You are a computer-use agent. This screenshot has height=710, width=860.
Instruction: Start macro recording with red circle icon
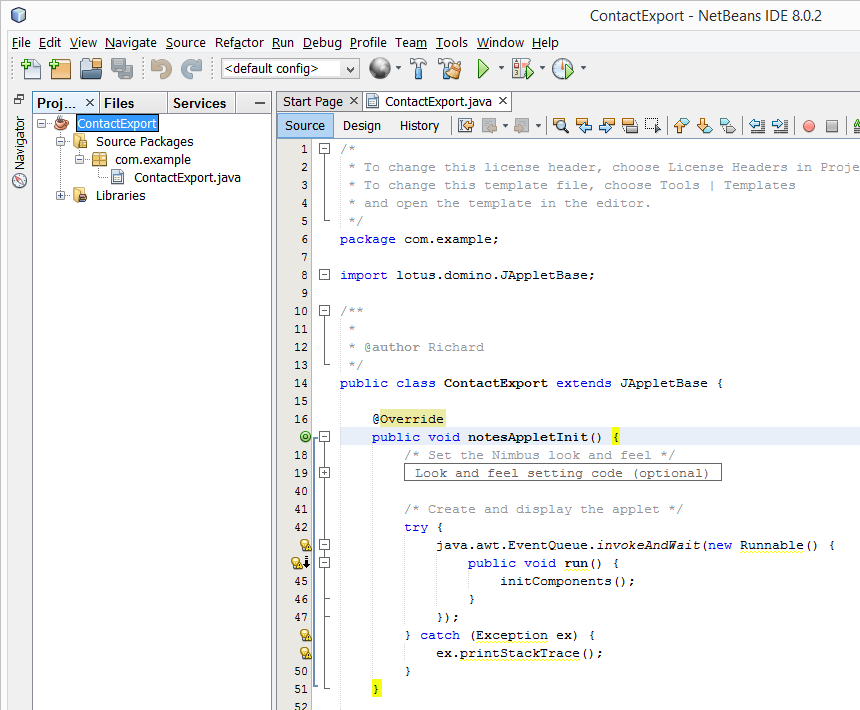(x=809, y=126)
